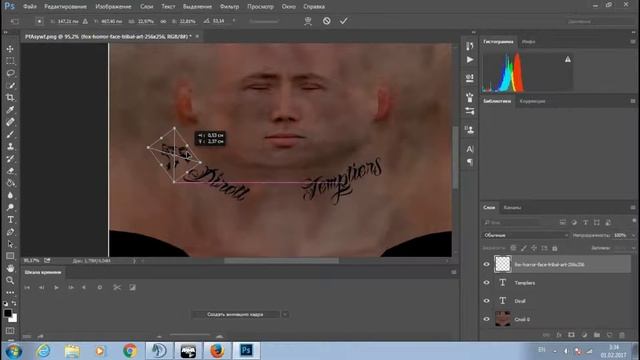Select the Move tool
The width and height of the screenshot is (640, 360).
(10, 49)
